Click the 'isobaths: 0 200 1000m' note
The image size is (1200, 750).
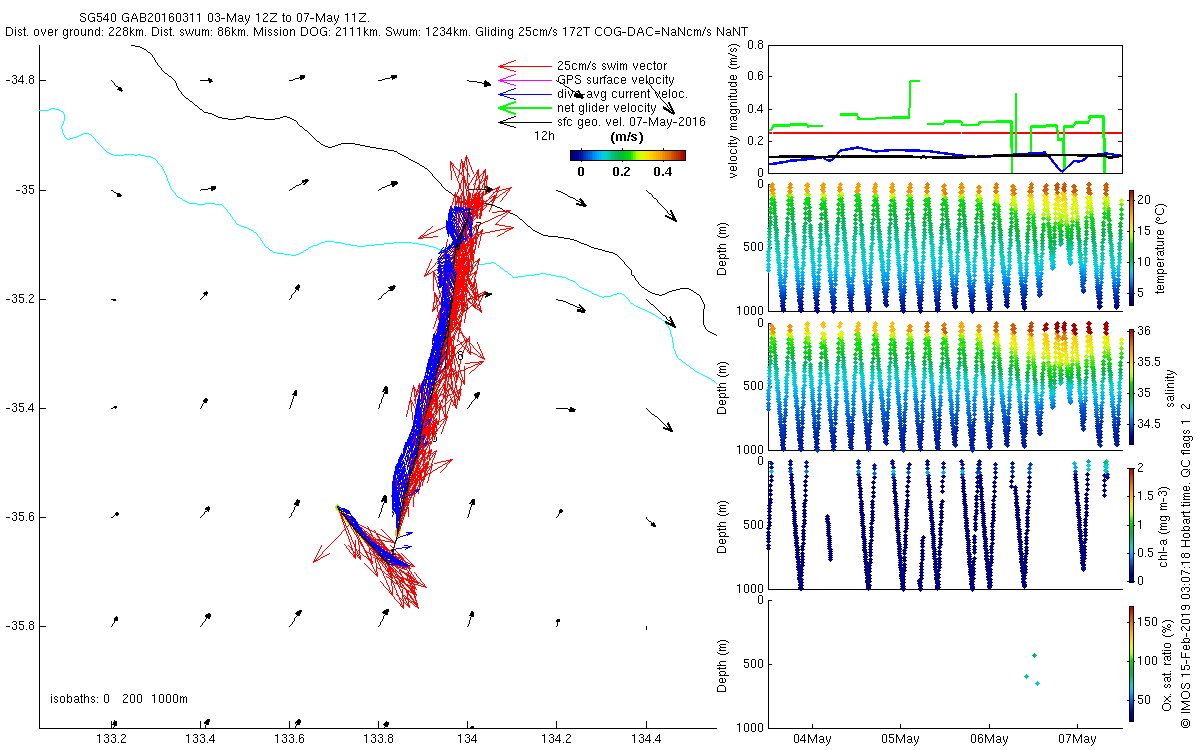[119, 699]
